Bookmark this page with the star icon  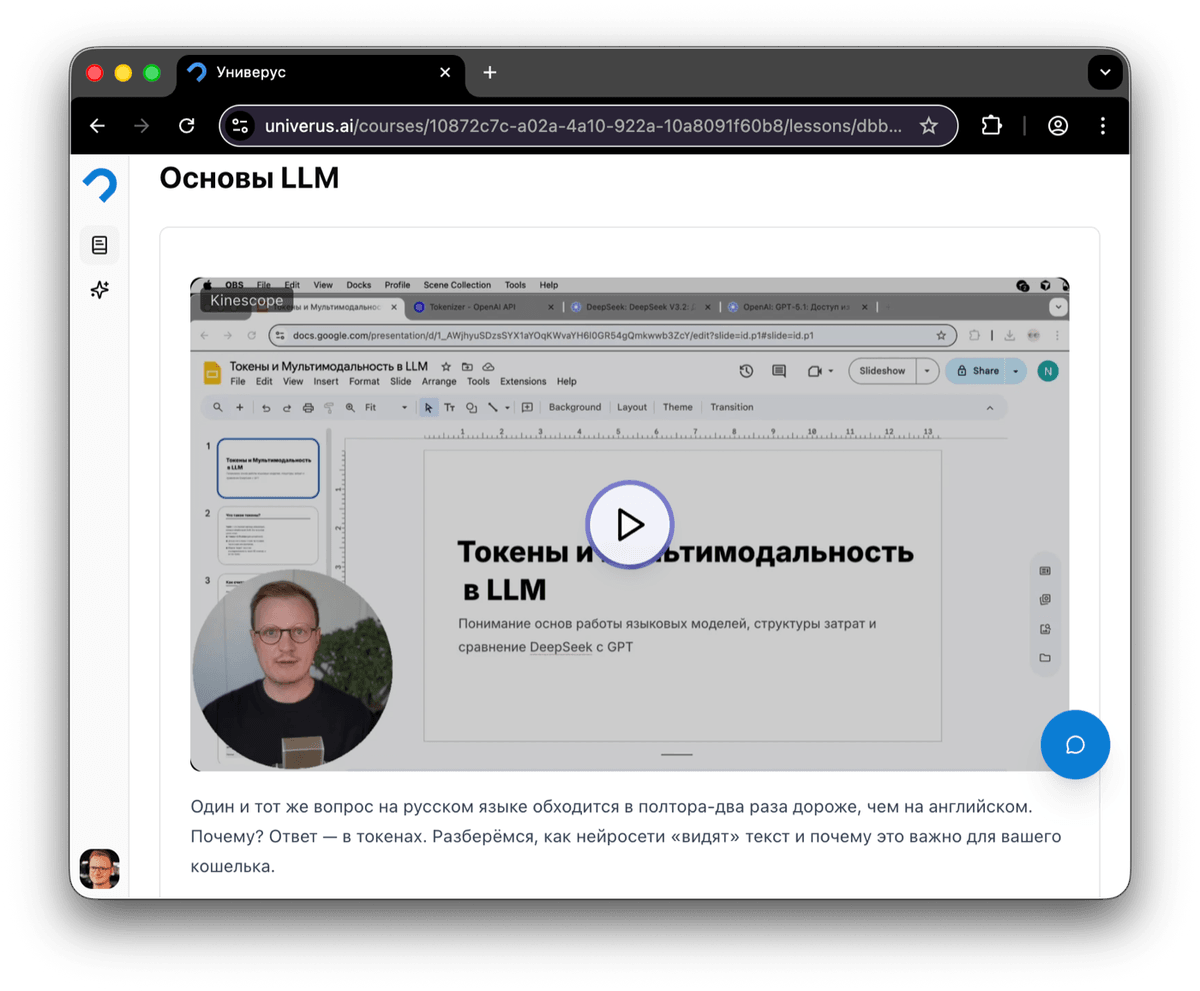pyautogui.click(x=928, y=126)
